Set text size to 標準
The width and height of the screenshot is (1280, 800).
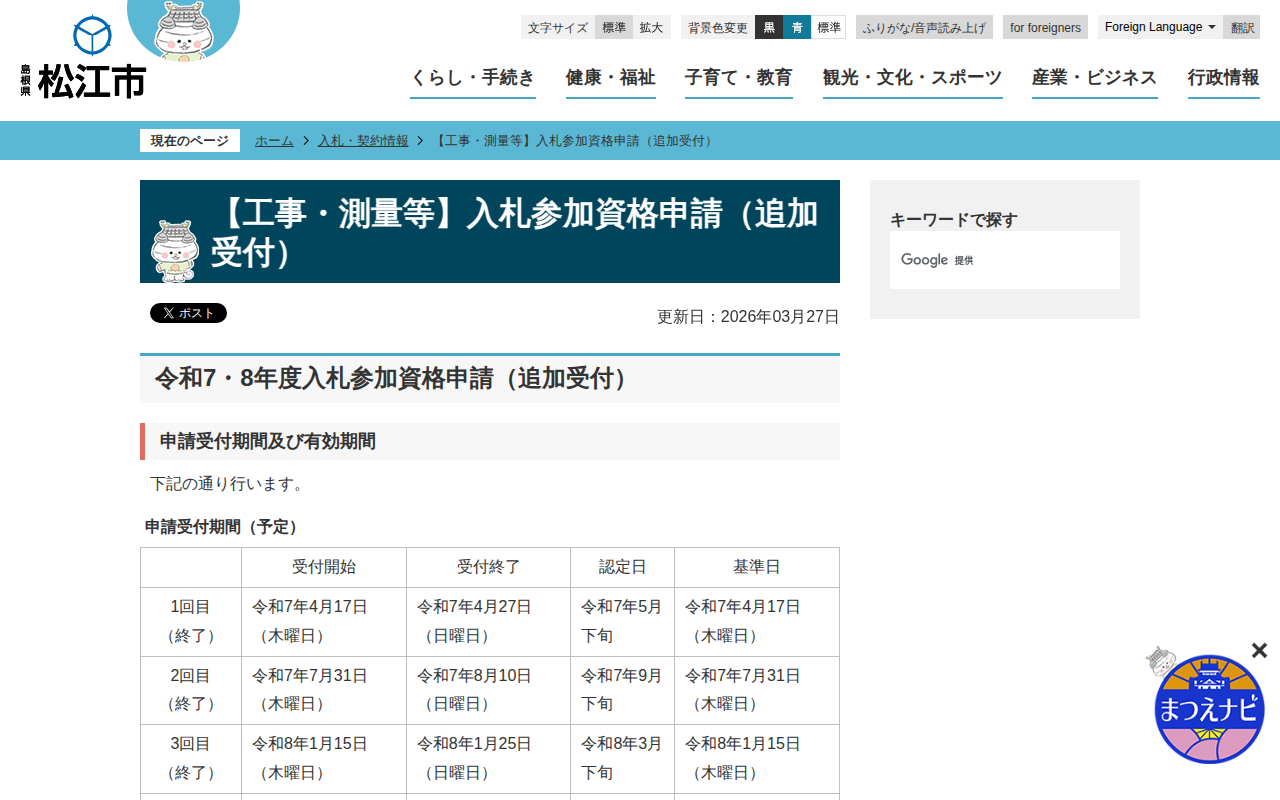coord(614,27)
